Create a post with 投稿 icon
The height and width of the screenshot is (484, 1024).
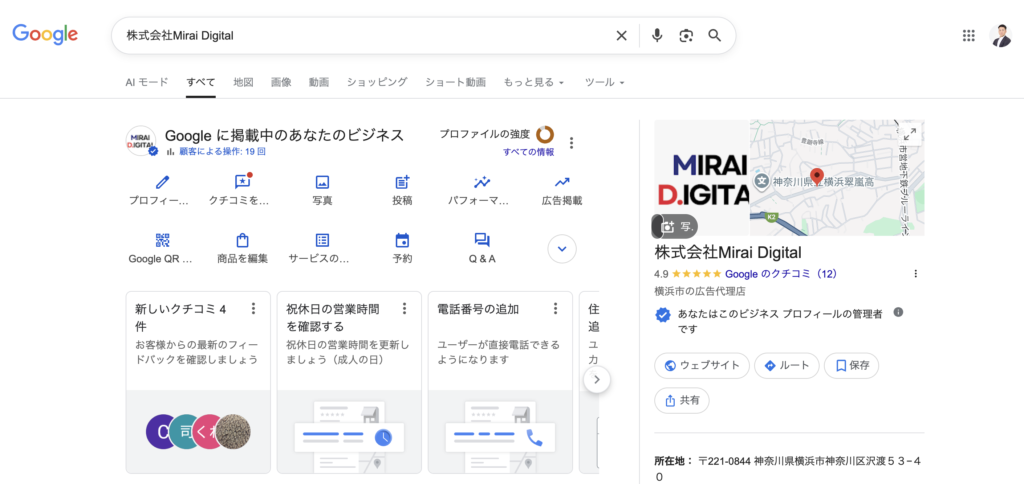pyautogui.click(x=402, y=182)
